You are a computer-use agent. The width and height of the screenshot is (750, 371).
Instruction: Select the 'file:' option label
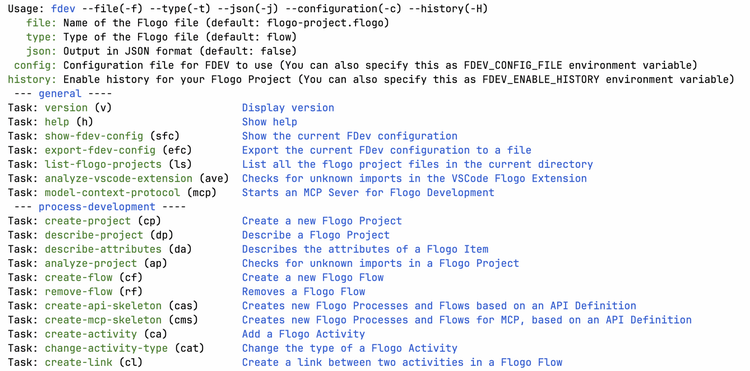pos(42,23)
